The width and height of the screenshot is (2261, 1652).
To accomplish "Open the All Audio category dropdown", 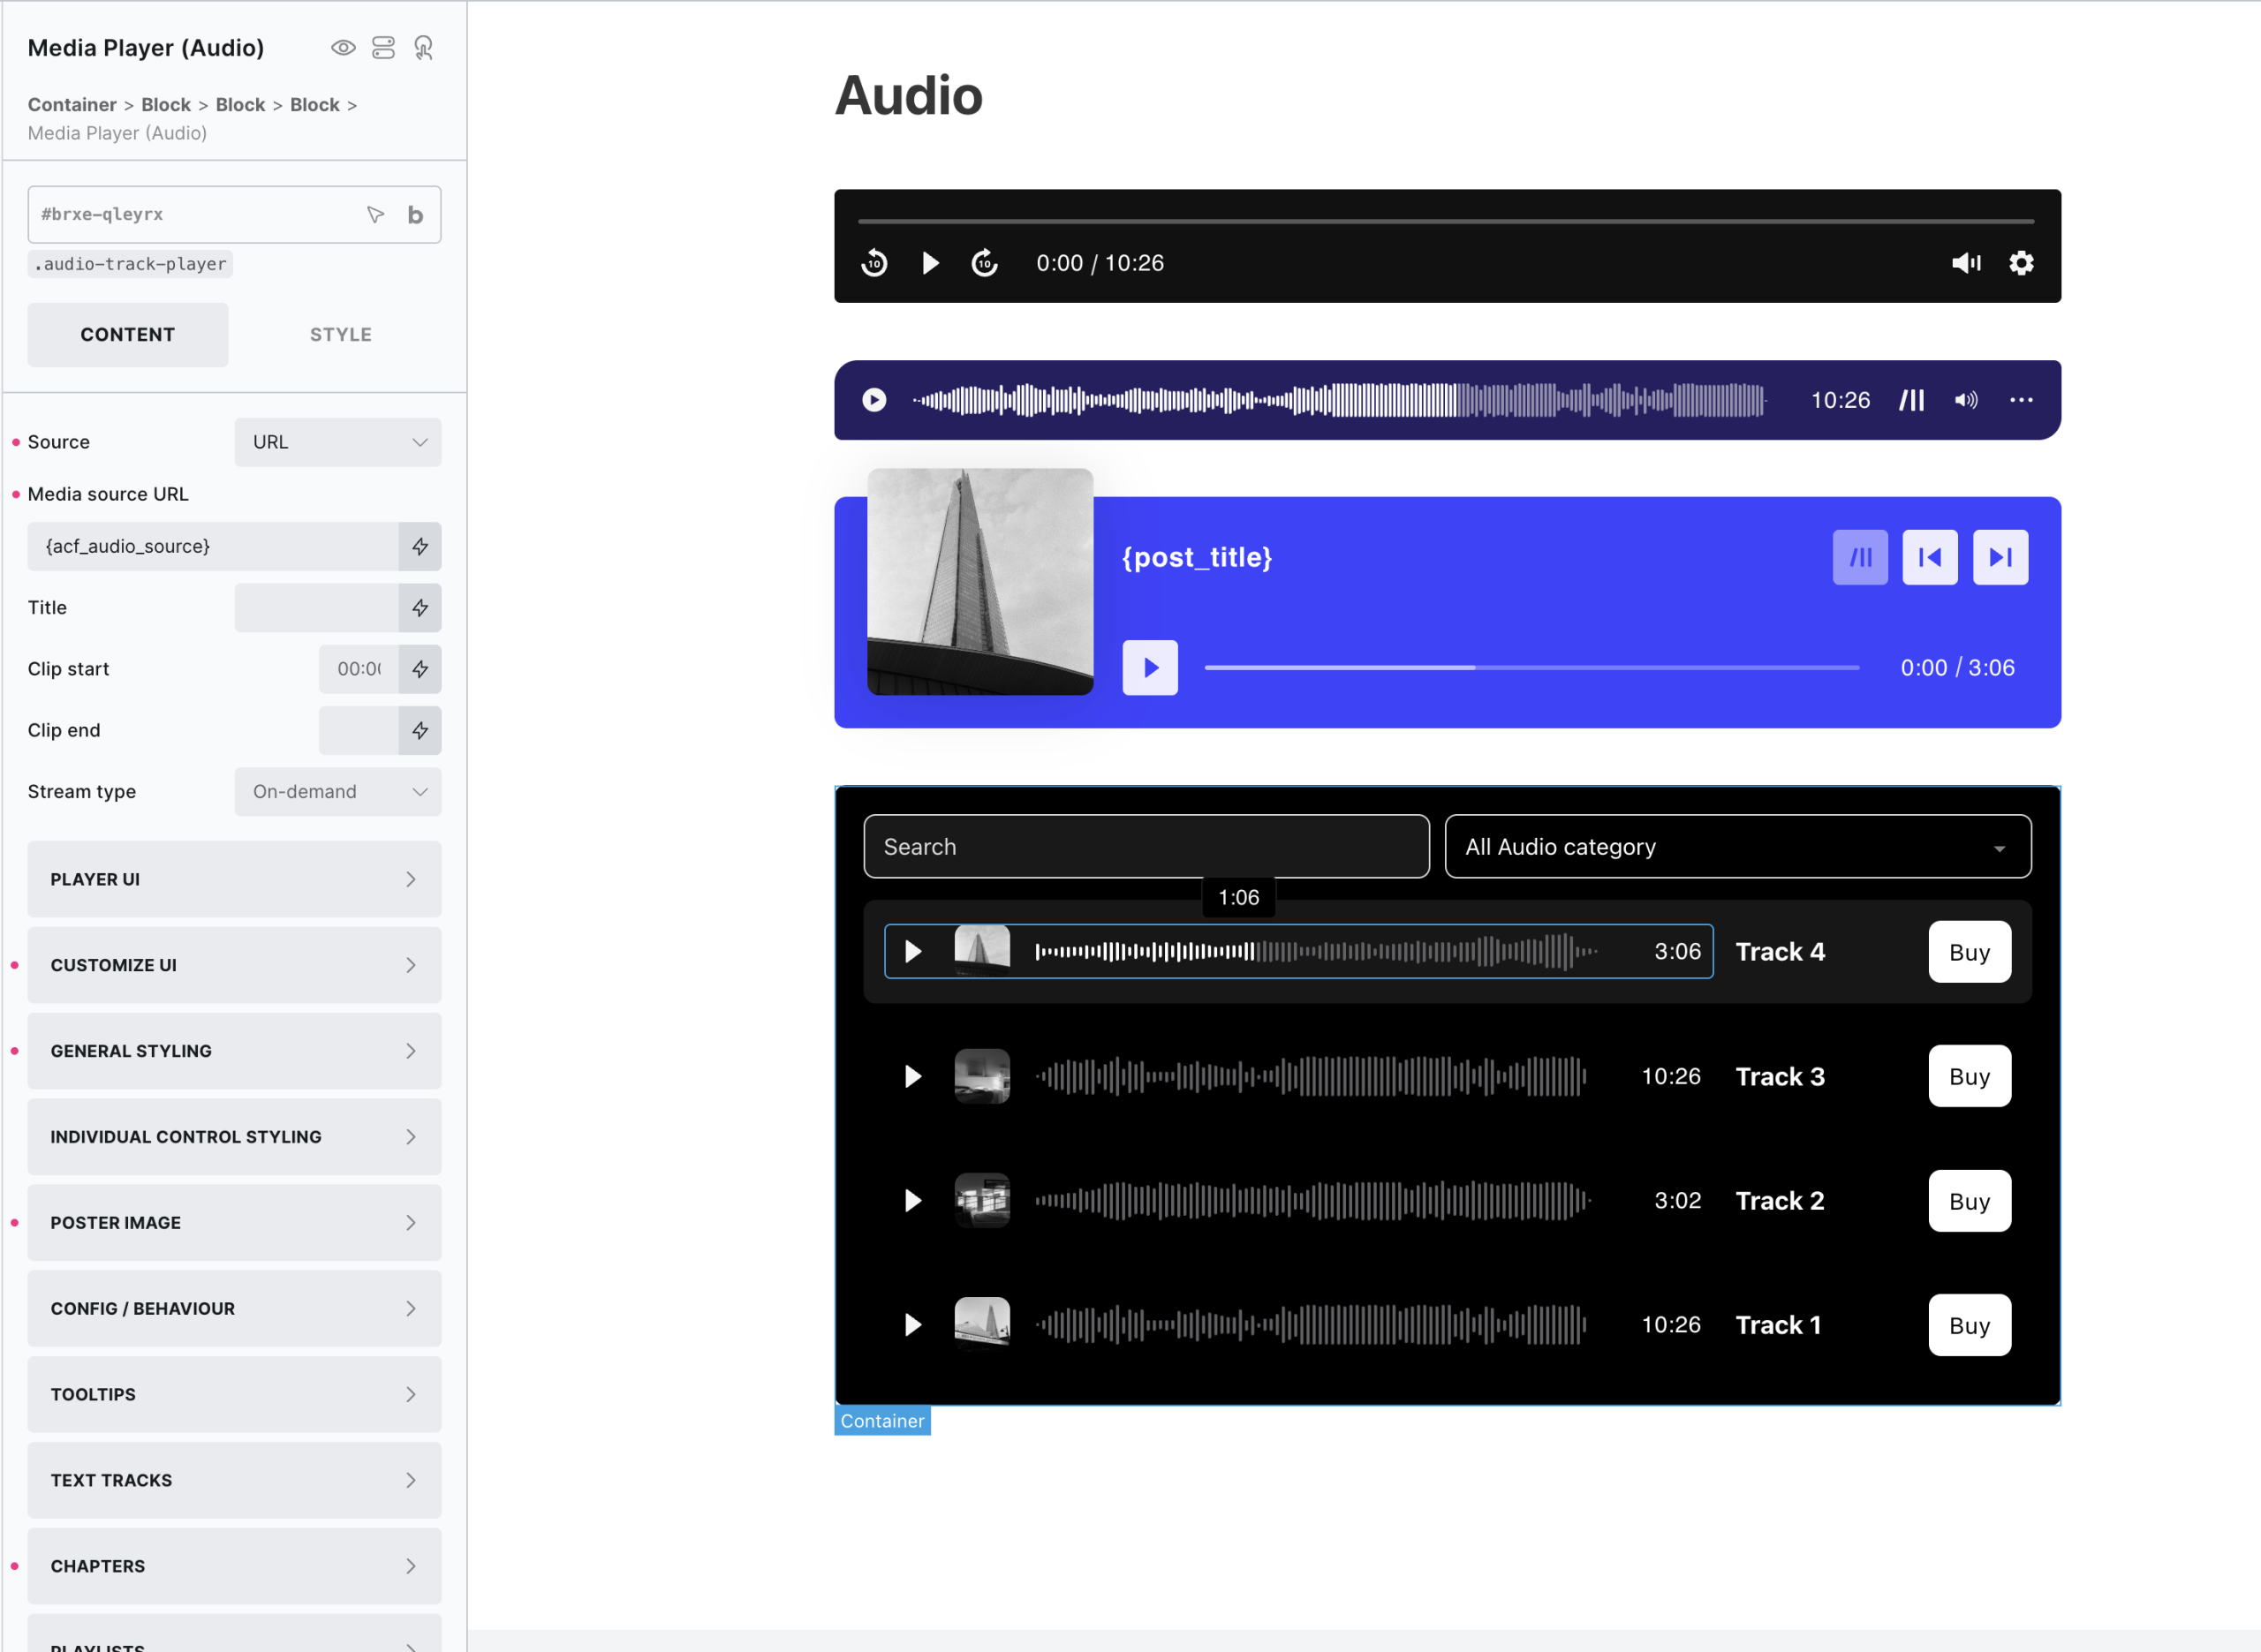I will (1737, 847).
